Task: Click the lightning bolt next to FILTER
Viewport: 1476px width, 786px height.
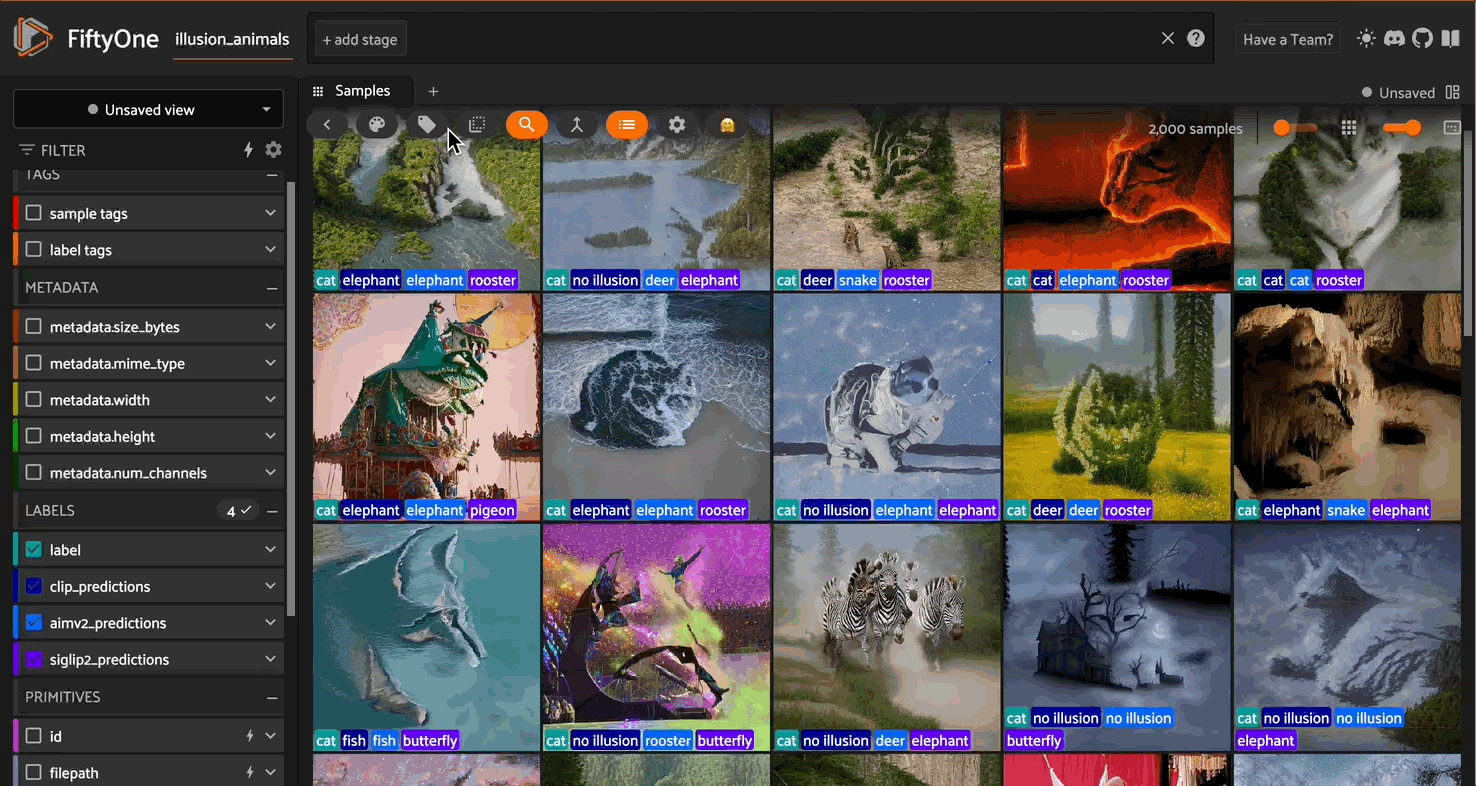Action: tap(249, 150)
